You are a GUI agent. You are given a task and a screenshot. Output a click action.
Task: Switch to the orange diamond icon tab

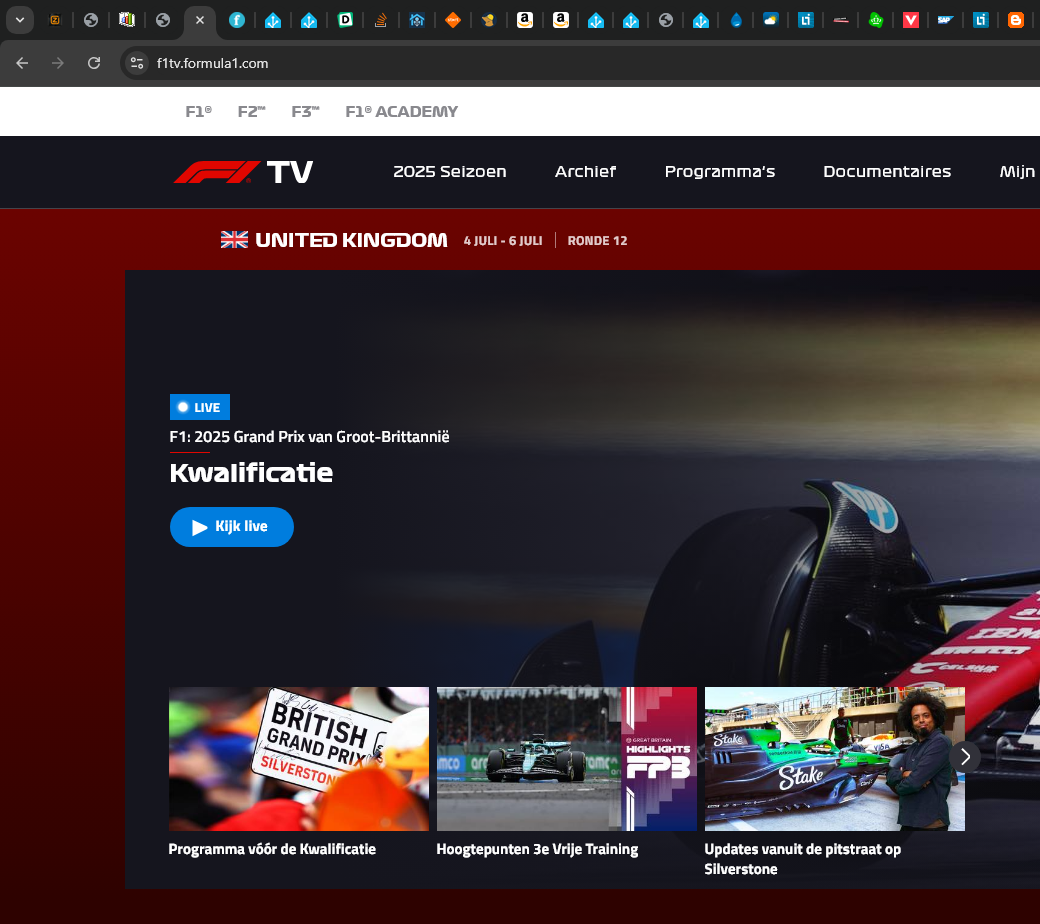point(453,20)
